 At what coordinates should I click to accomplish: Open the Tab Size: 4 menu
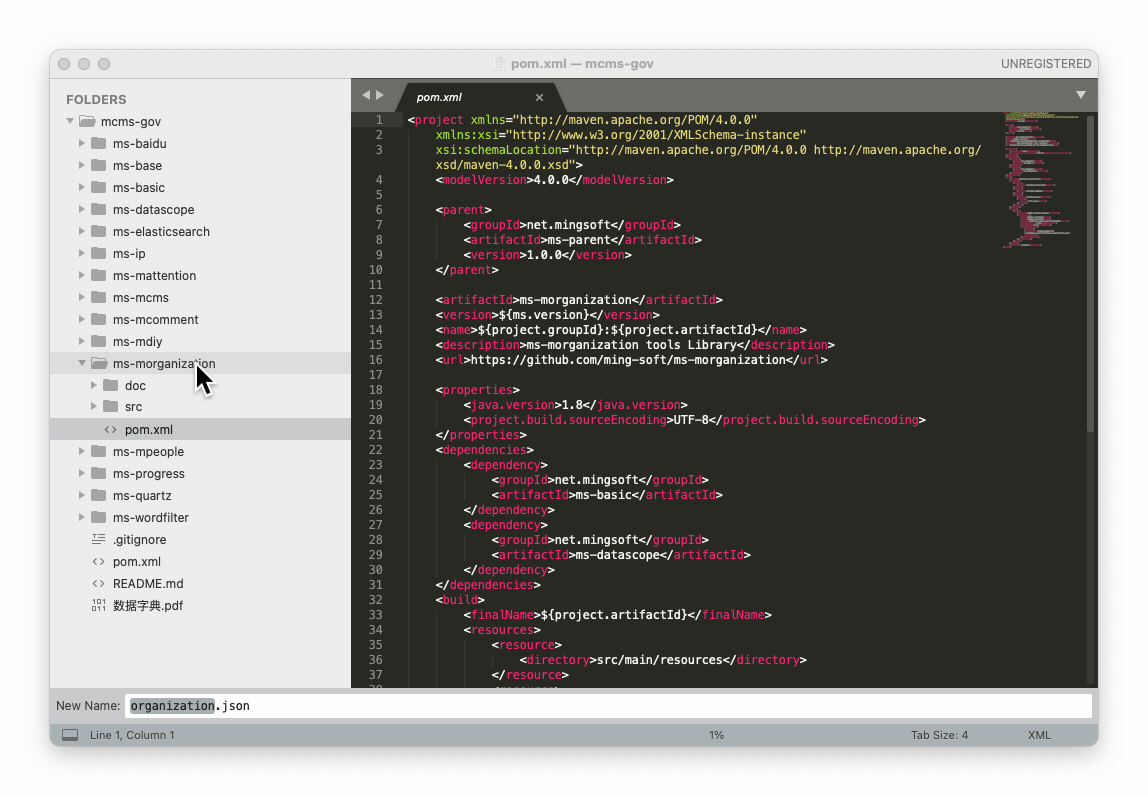pyautogui.click(x=939, y=735)
